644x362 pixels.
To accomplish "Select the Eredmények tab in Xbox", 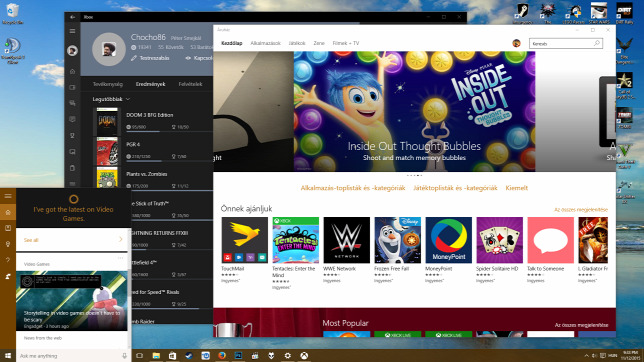I will click(x=150, y=84).
